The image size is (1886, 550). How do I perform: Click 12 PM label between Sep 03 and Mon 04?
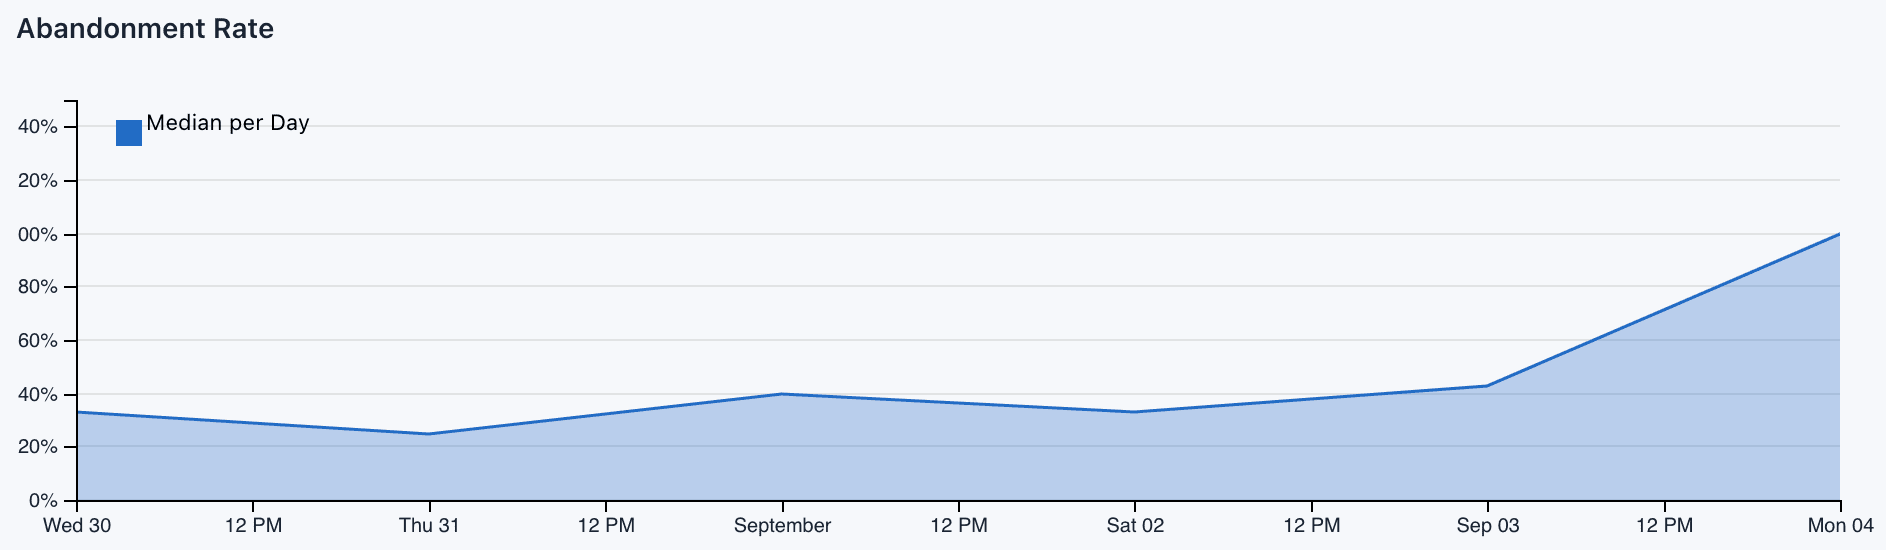1664,526
